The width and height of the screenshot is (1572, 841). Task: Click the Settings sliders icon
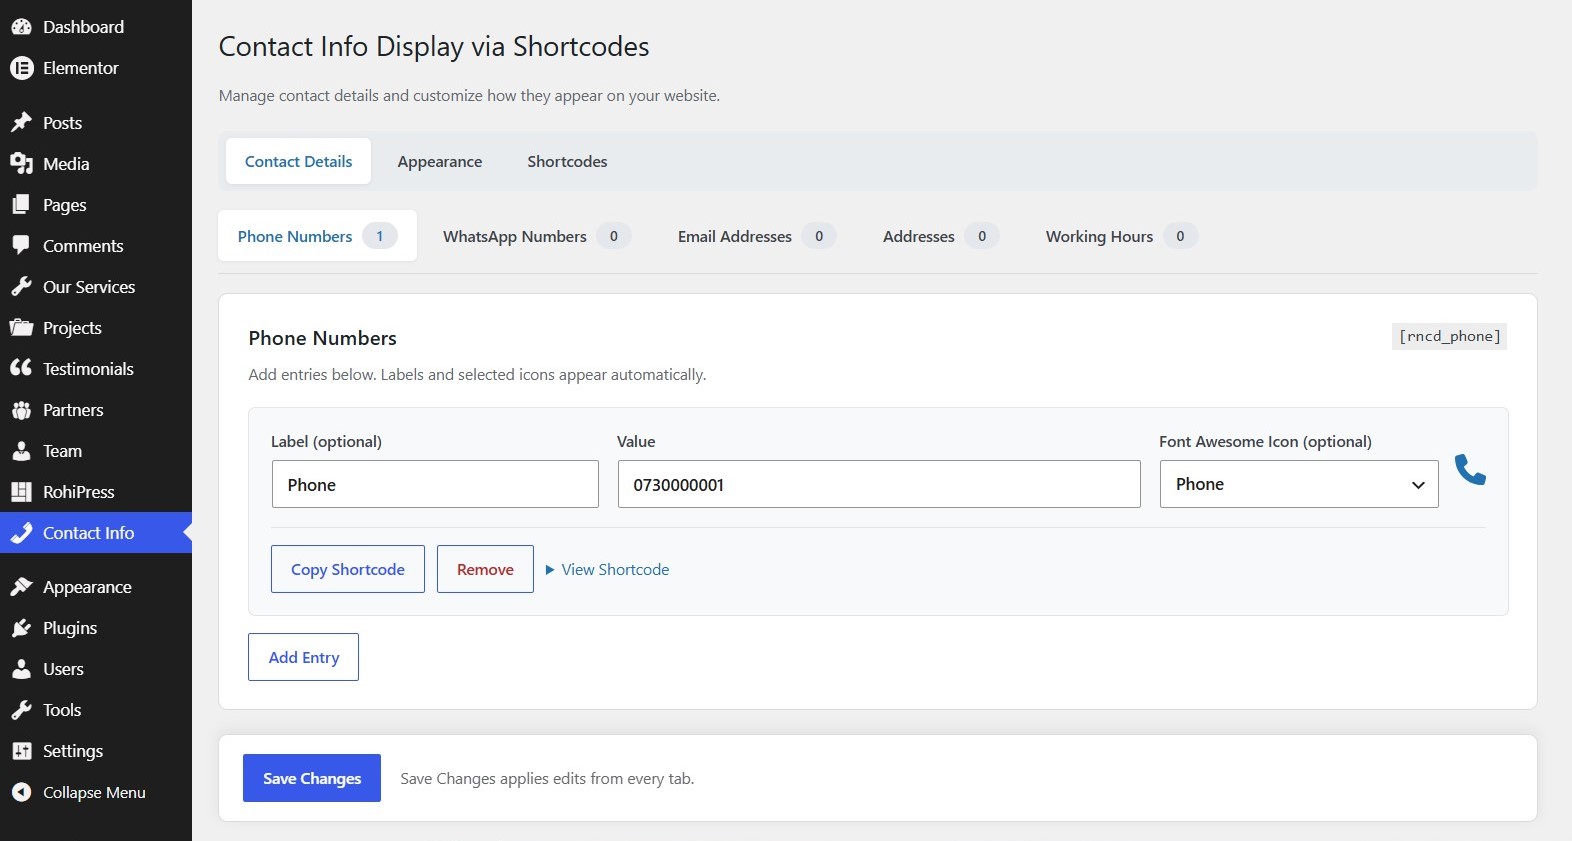coord(21,751)
